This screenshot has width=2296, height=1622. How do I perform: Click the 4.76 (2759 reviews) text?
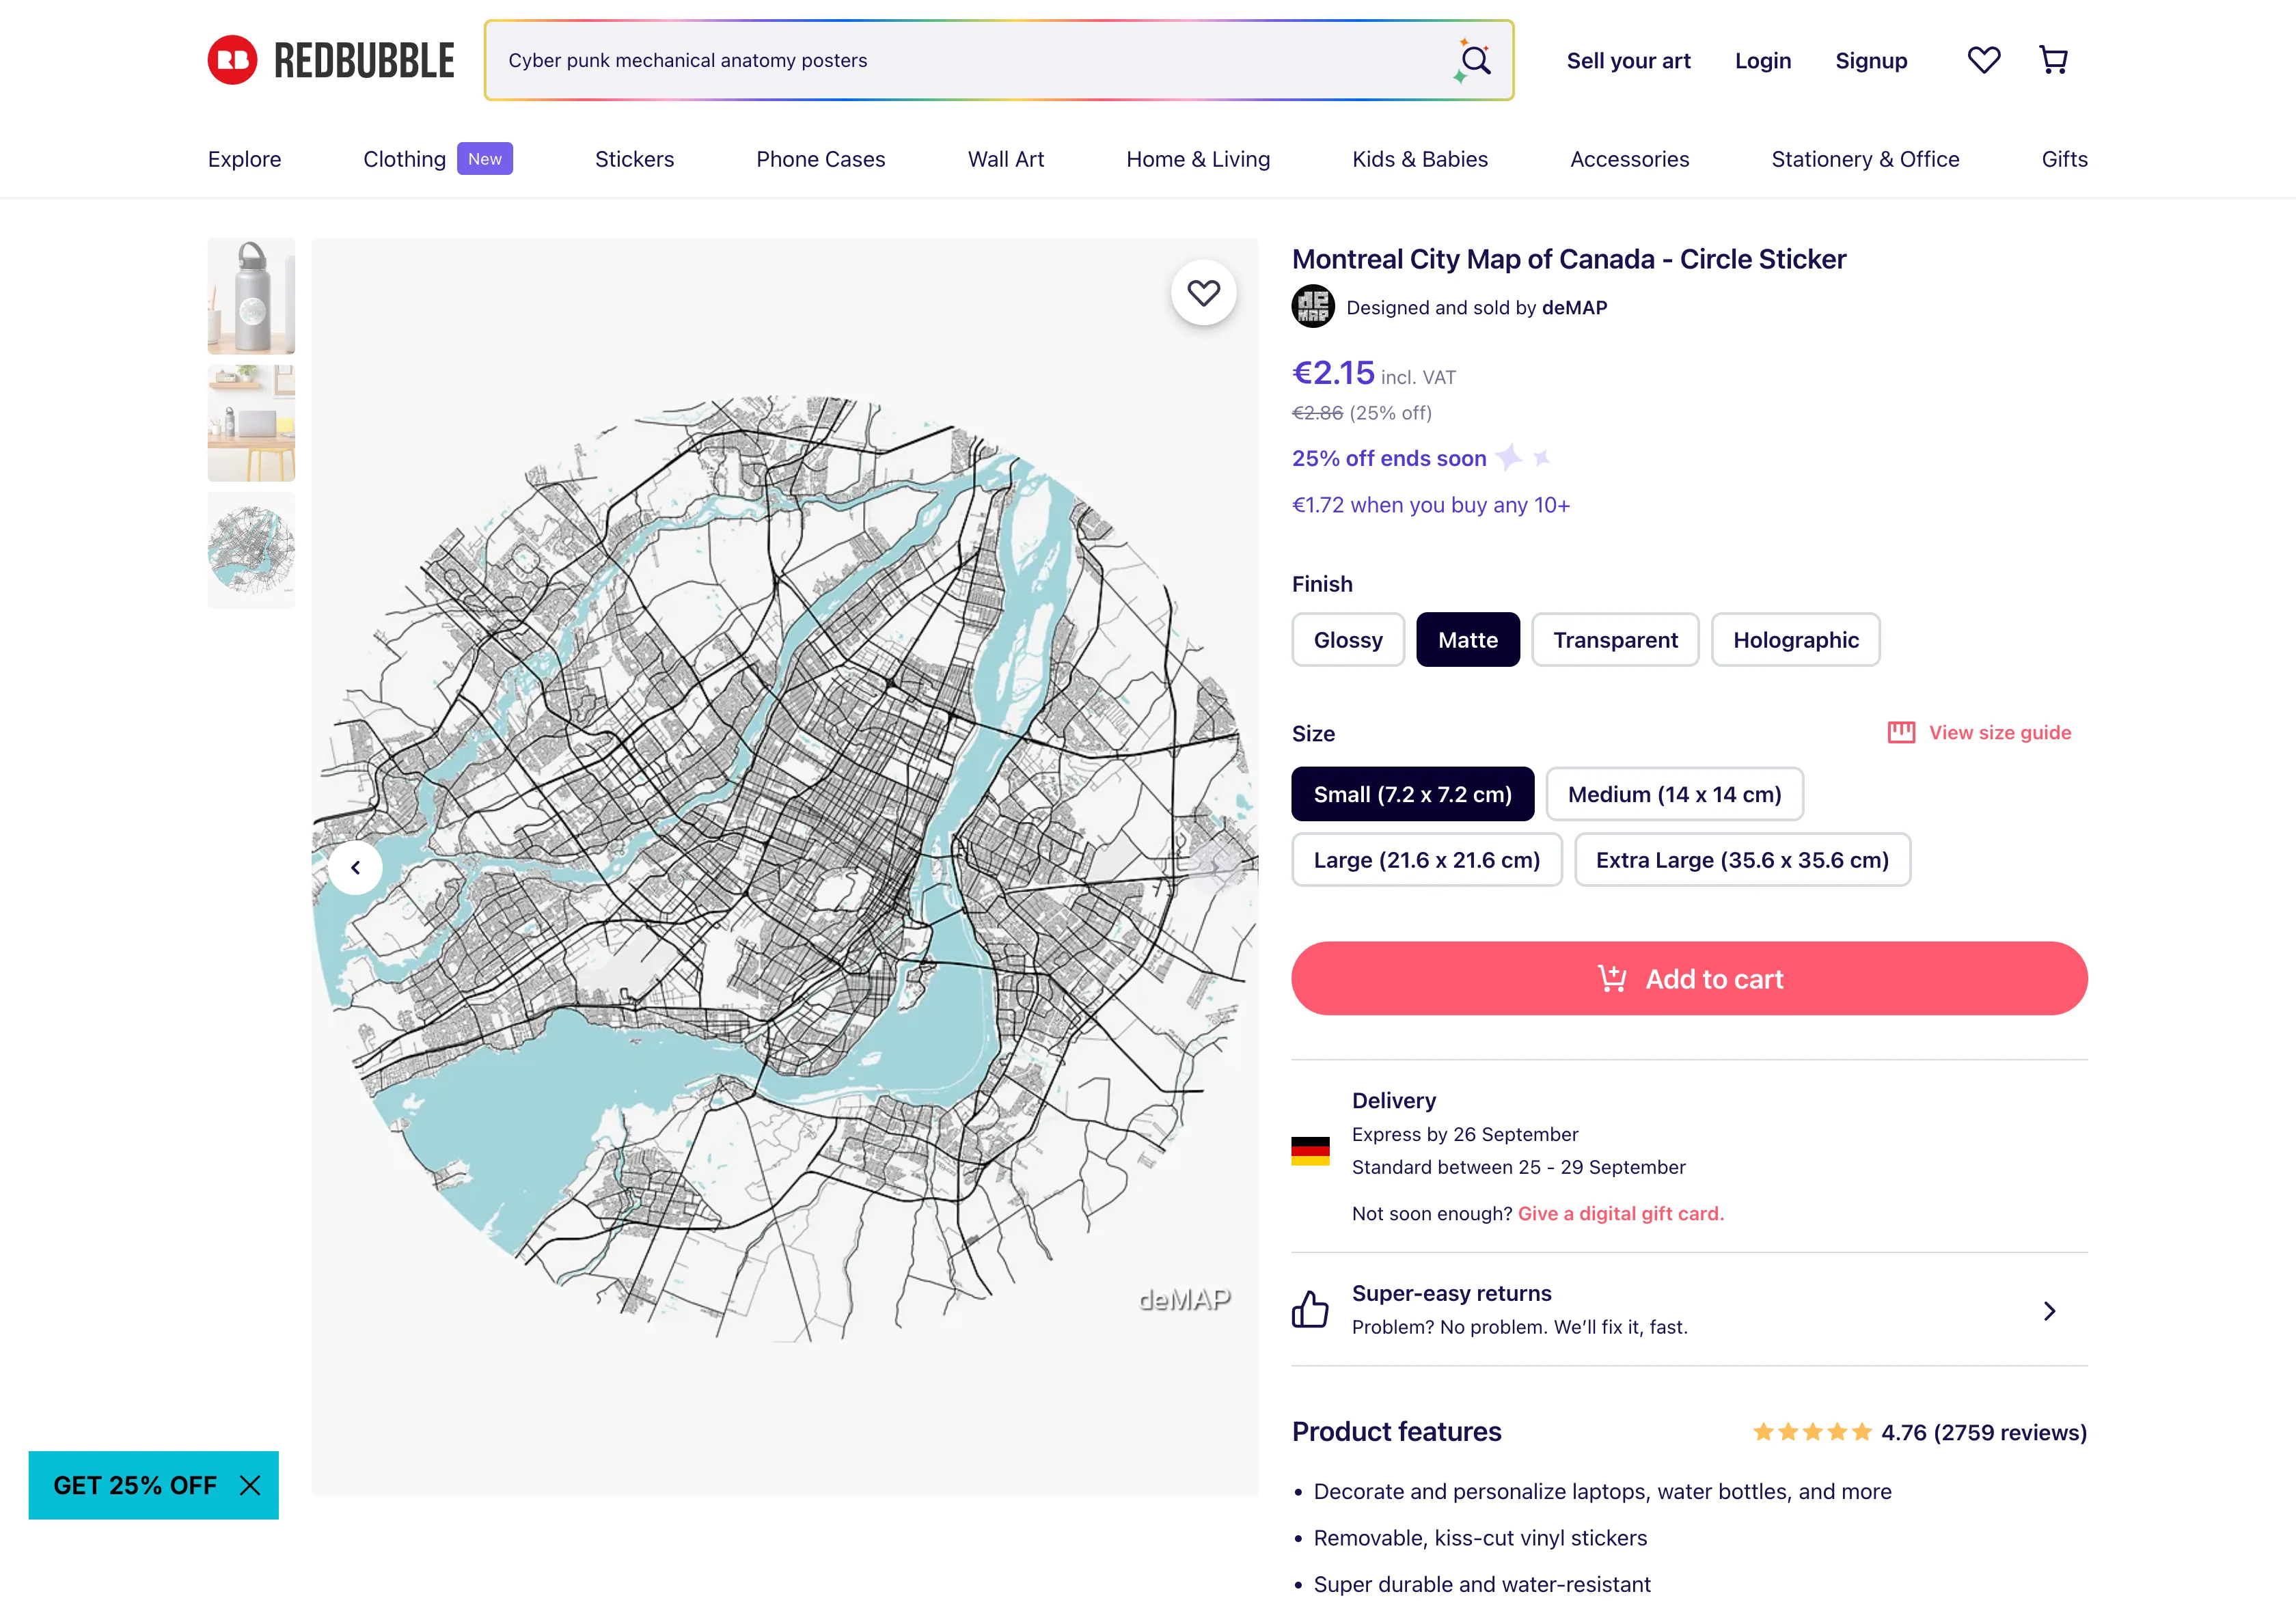coord(1983,1432)
